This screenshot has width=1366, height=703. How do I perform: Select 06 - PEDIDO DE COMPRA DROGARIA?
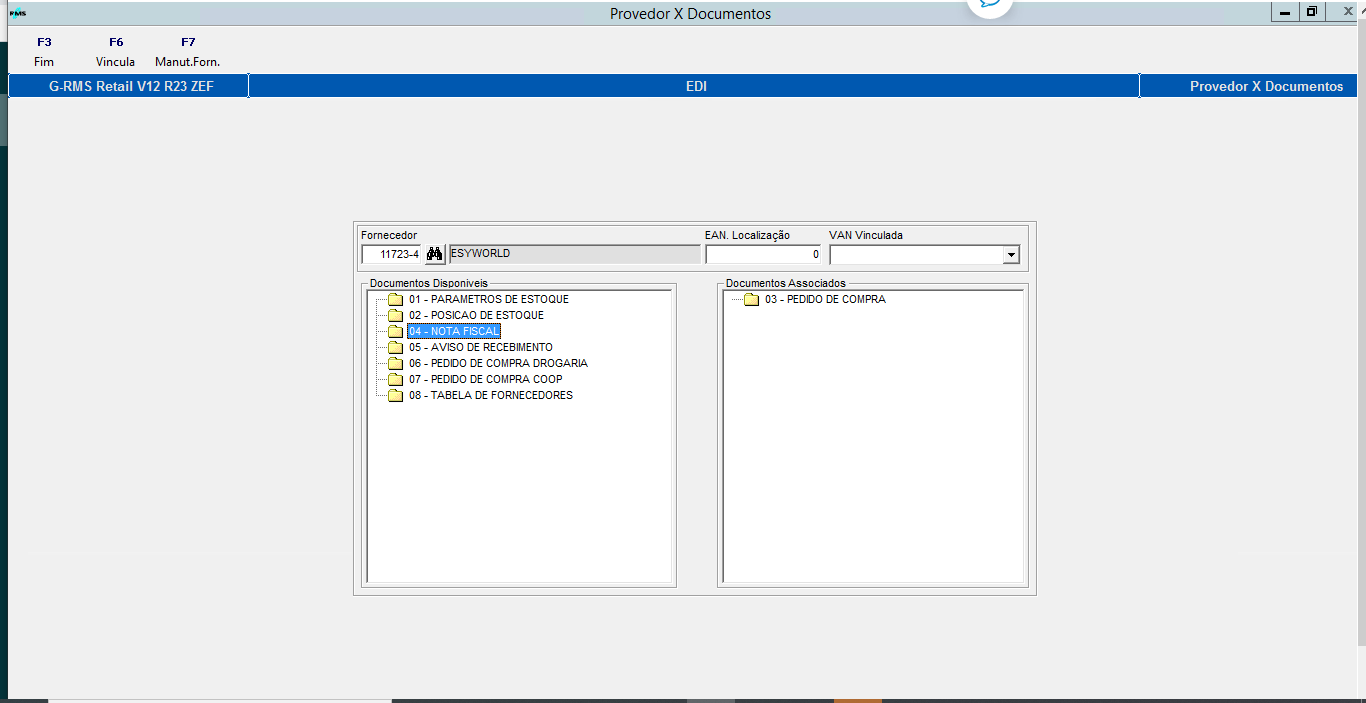tap(498, 363)
